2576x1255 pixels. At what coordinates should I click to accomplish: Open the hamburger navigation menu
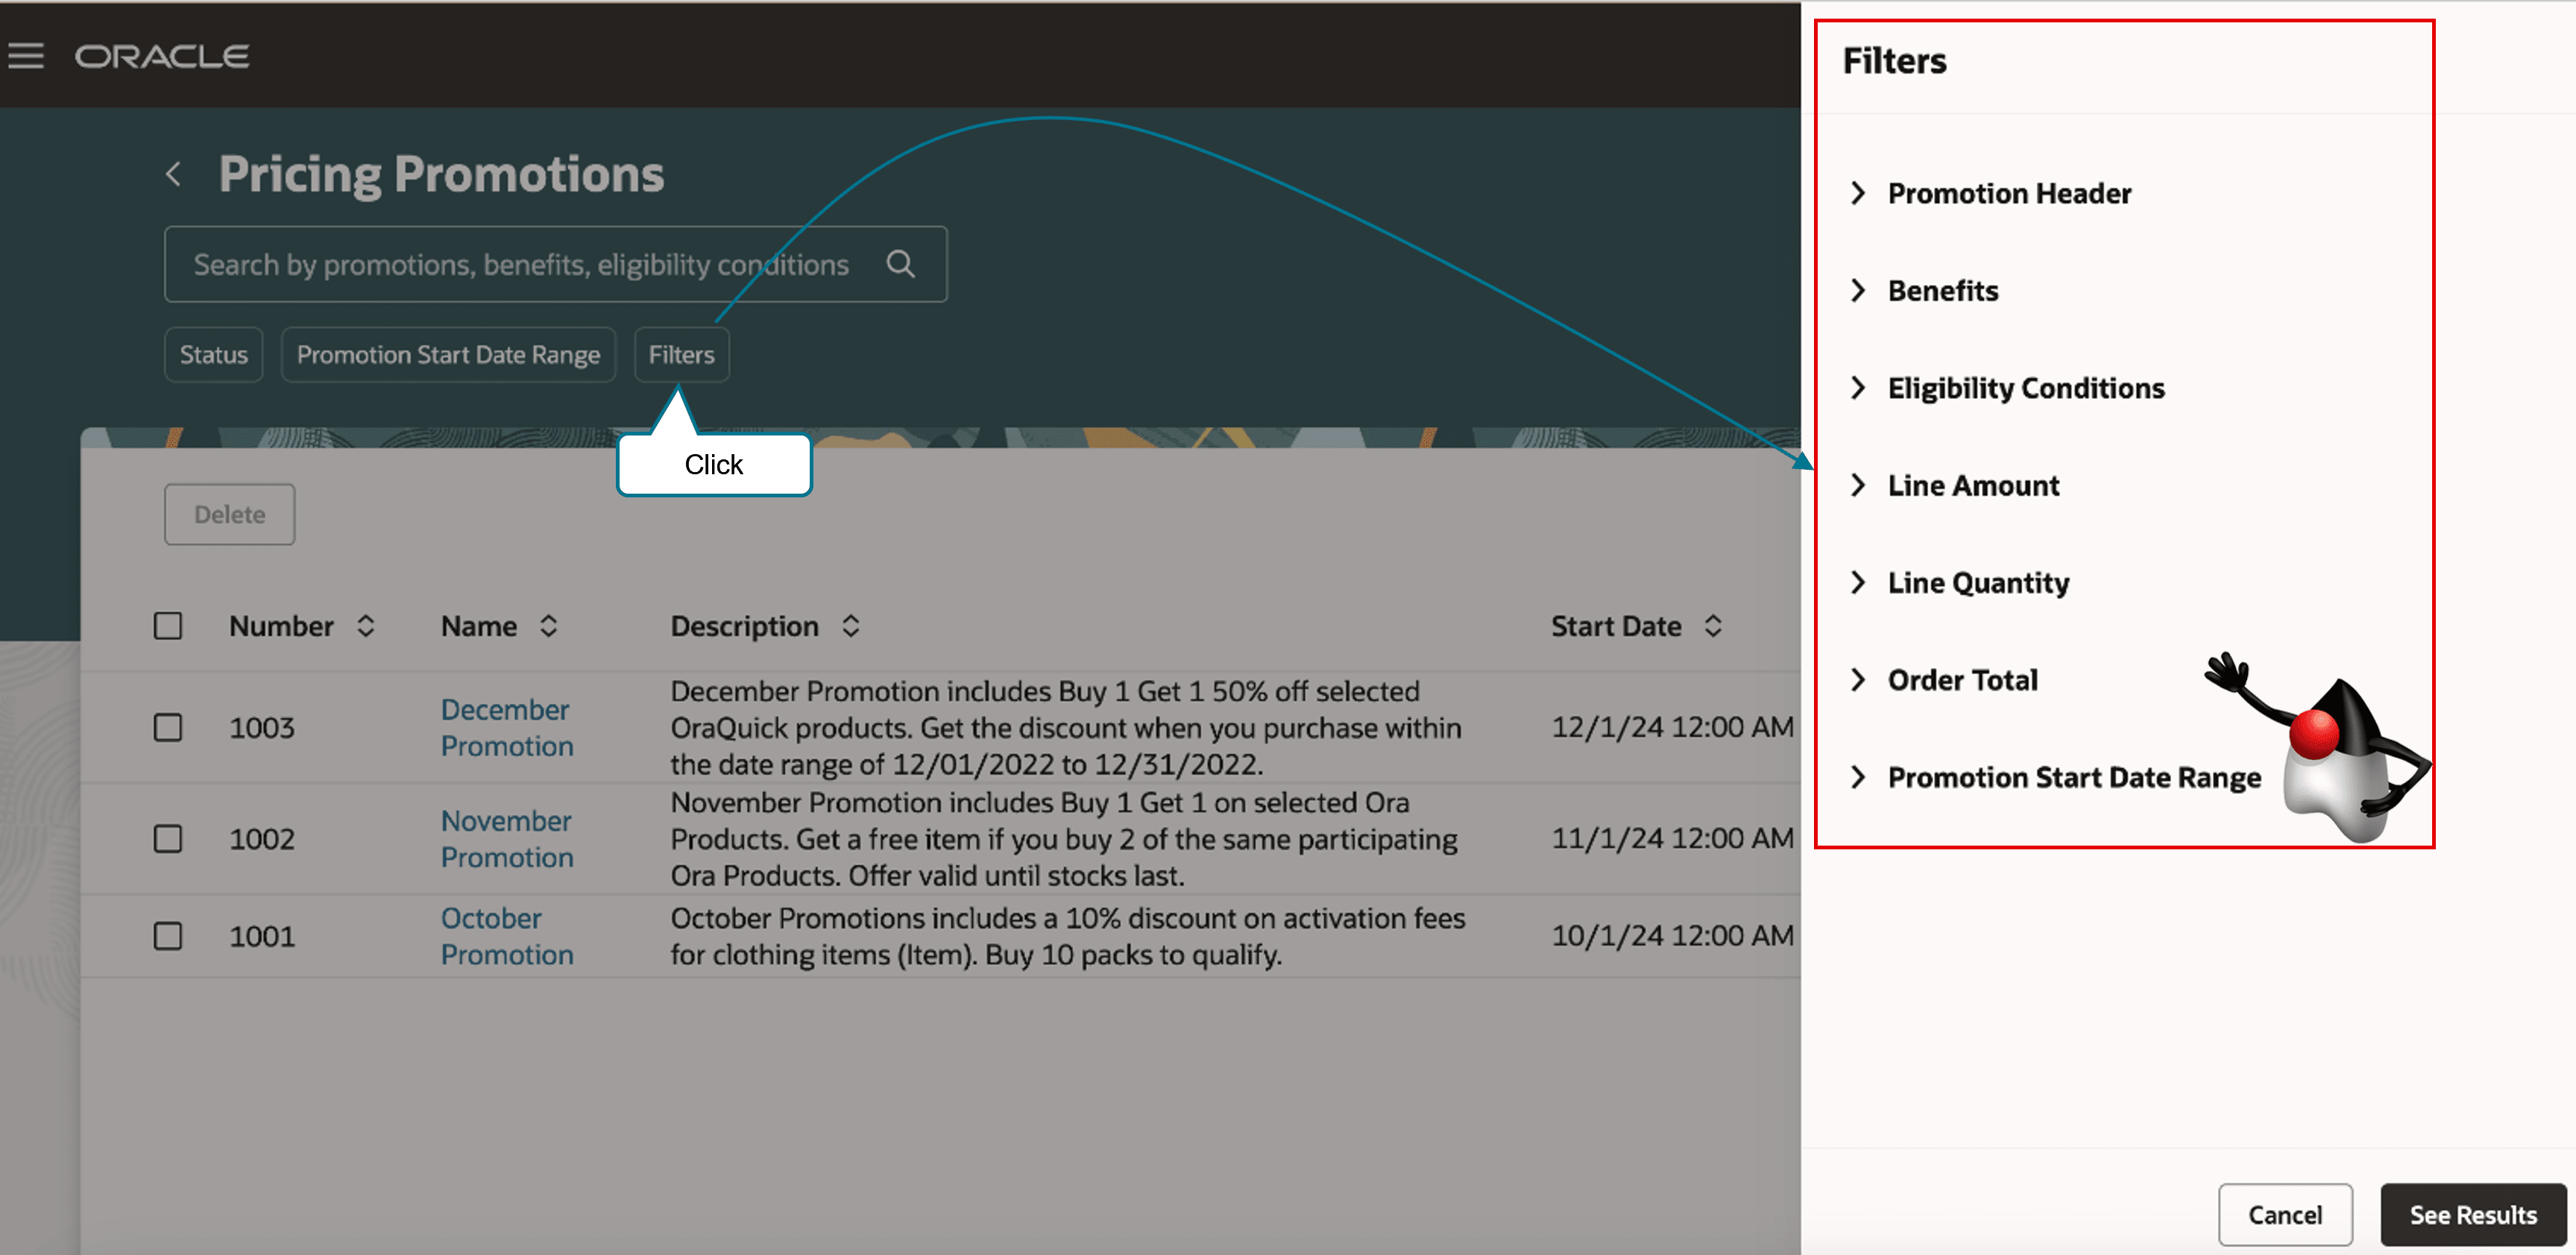26,56
